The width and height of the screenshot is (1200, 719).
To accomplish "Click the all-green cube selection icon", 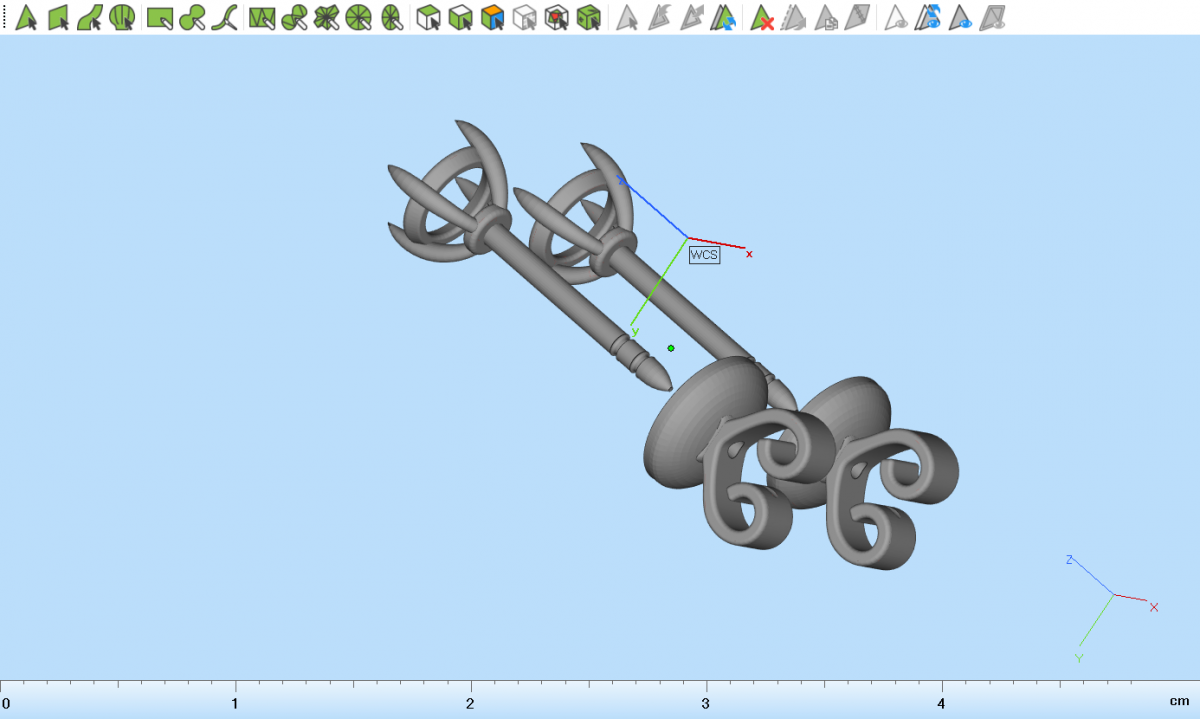I will point(590,17).
